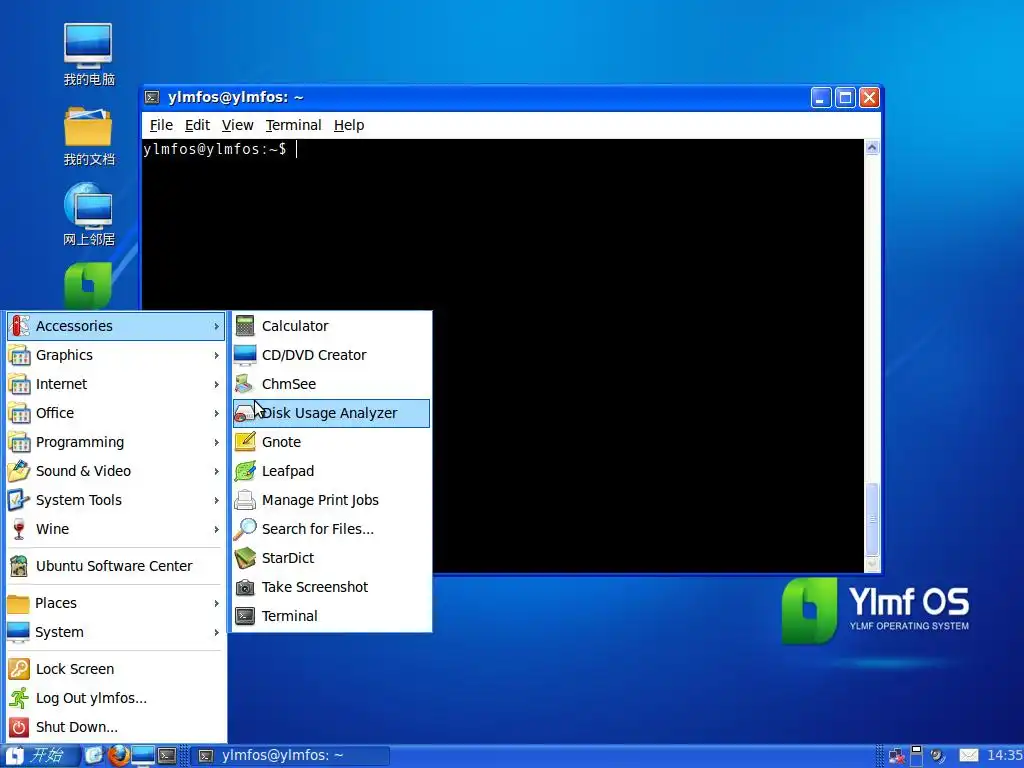Minimize the terminal window
This screenshot has width=1024, height=768.
[x=821, y=97]
